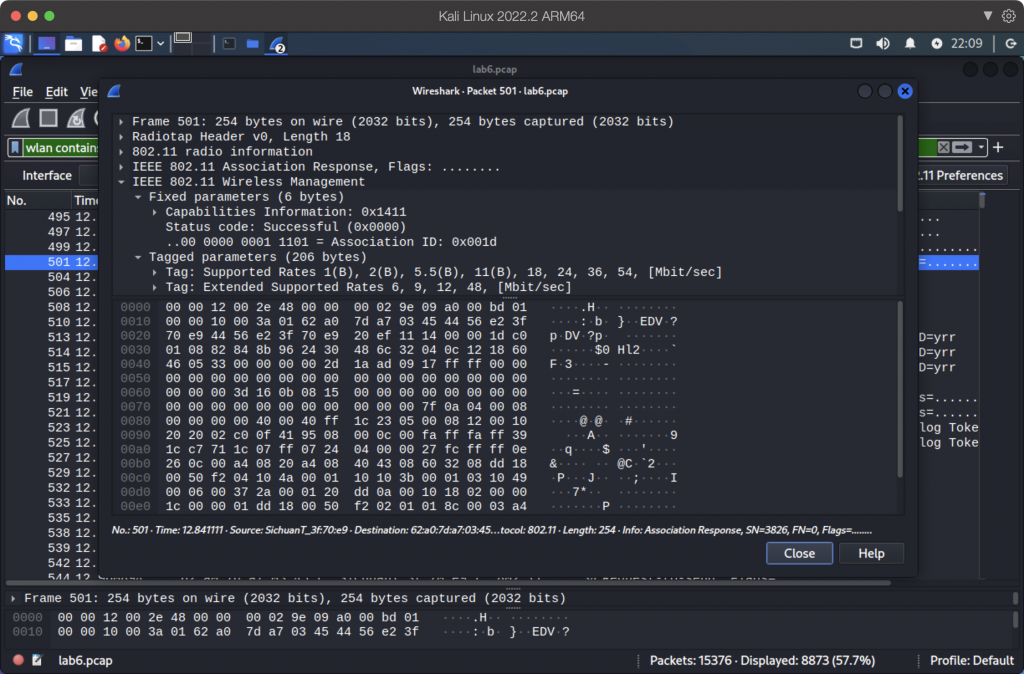Open the VM settings gear icon
1024x674 pixels.
(1009, 16)
